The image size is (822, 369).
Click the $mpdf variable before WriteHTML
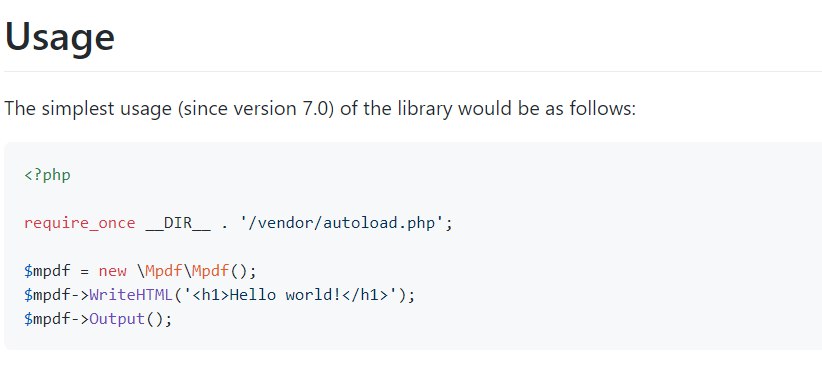(x=47, y=295)
